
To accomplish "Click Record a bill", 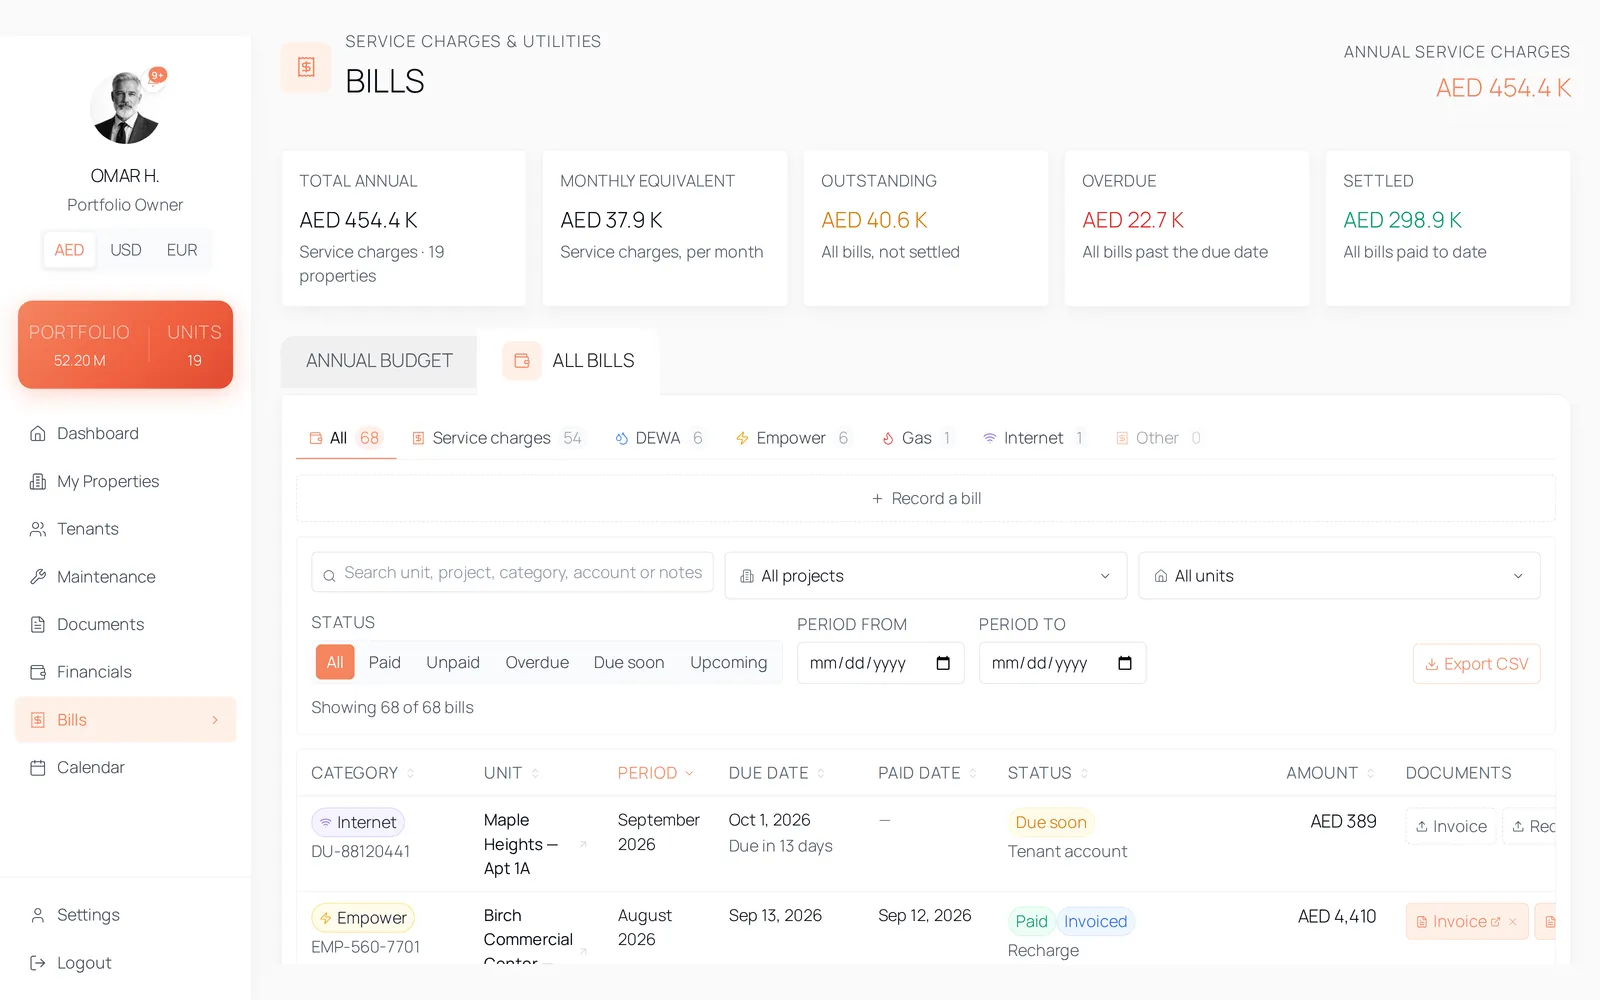I will click(x=926, y=498).
